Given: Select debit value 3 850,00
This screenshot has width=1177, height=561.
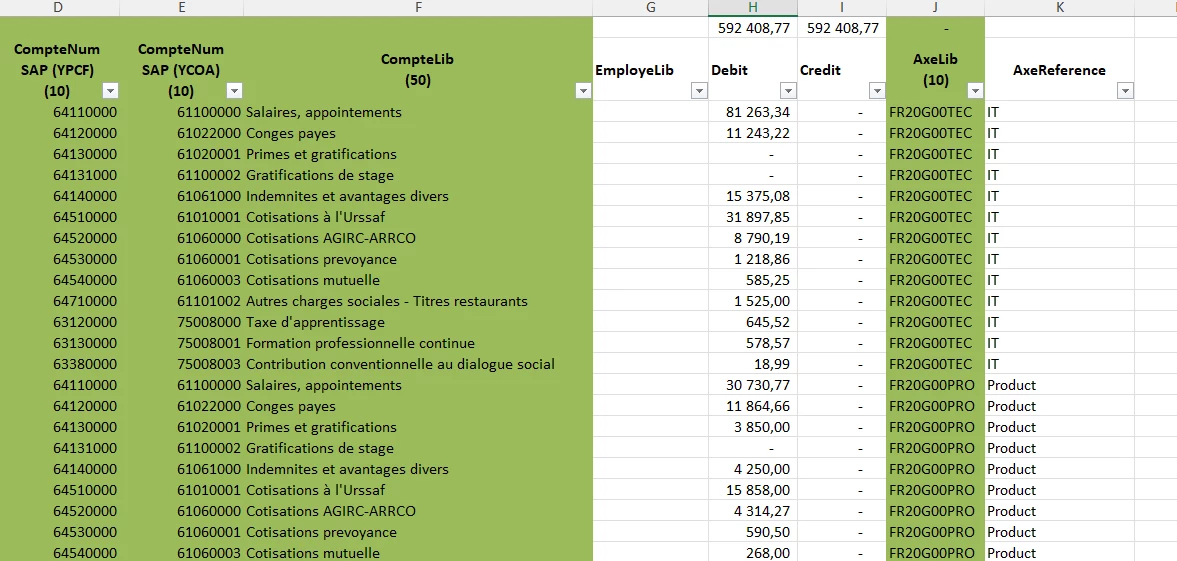Looking at the screenshot, I should click(753, 427).
